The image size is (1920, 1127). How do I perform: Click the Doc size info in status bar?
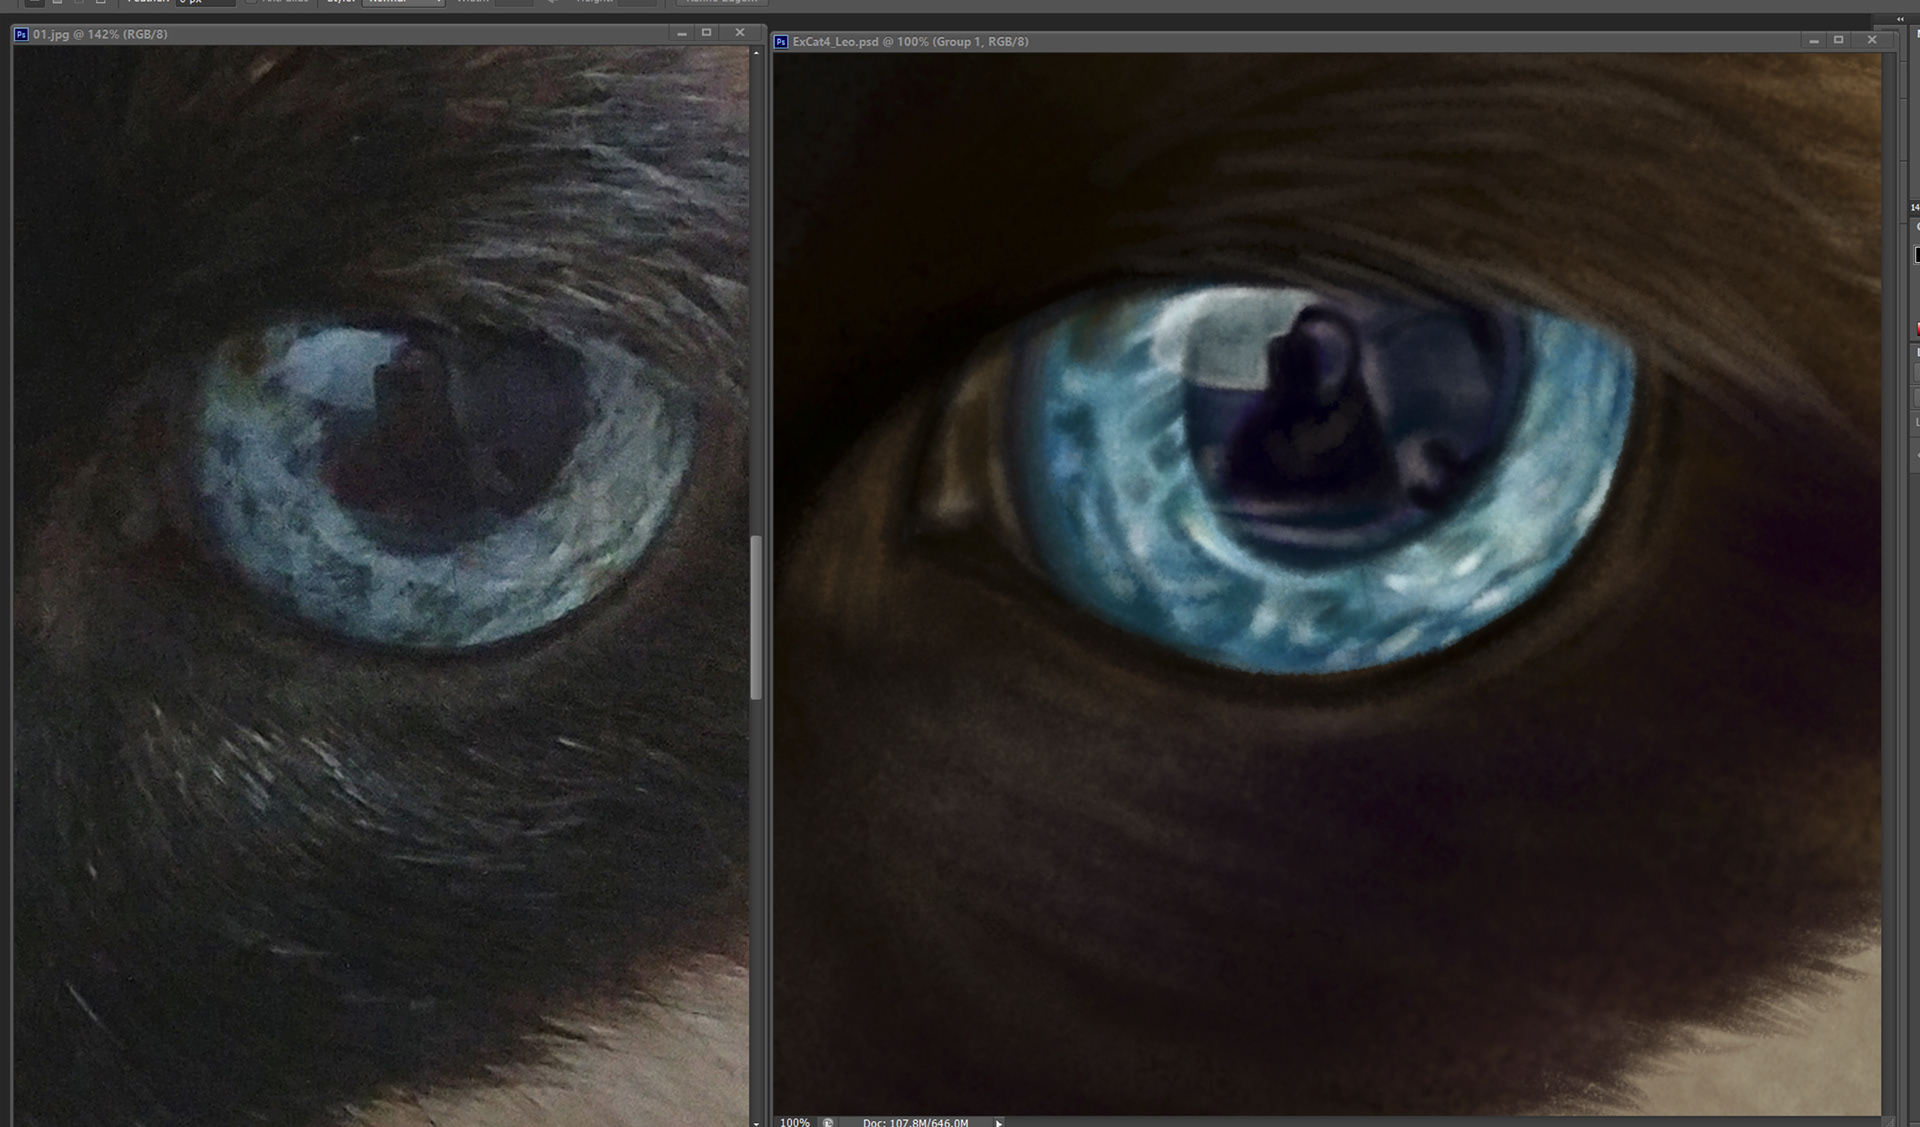915,1122
